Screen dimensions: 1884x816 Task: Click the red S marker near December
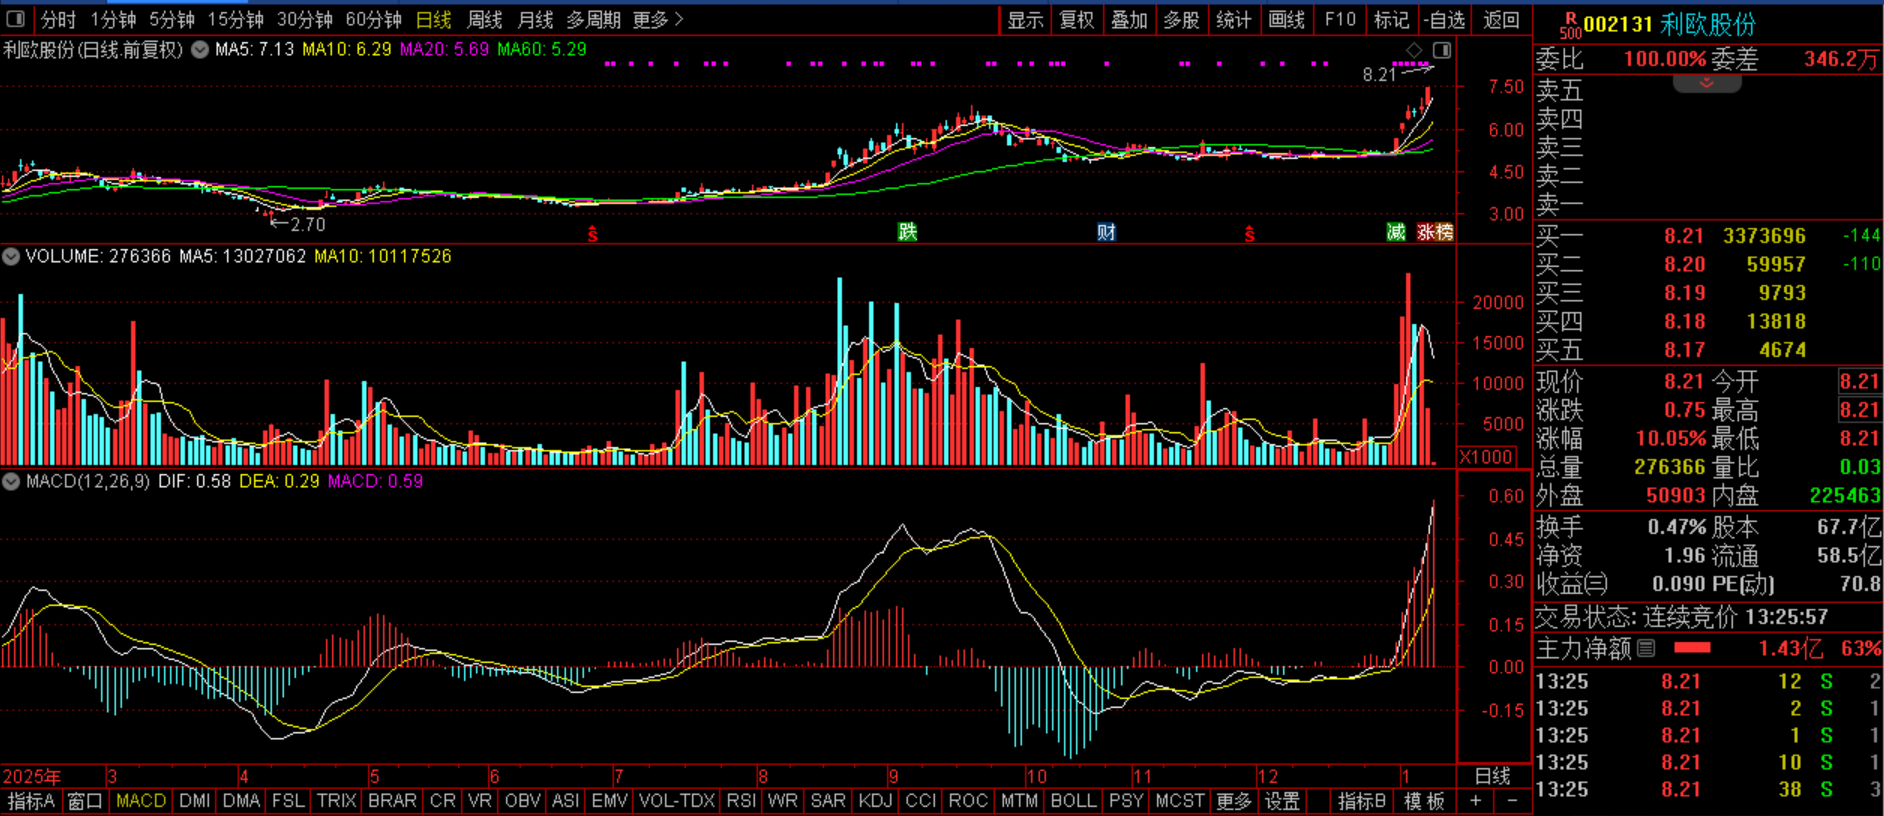1250,234
